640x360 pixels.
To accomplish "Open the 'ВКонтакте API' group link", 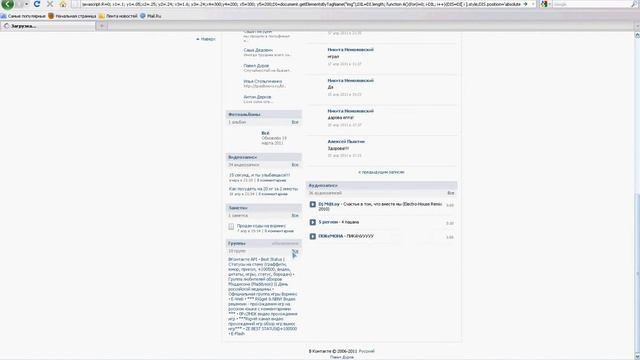I will 243,260.
